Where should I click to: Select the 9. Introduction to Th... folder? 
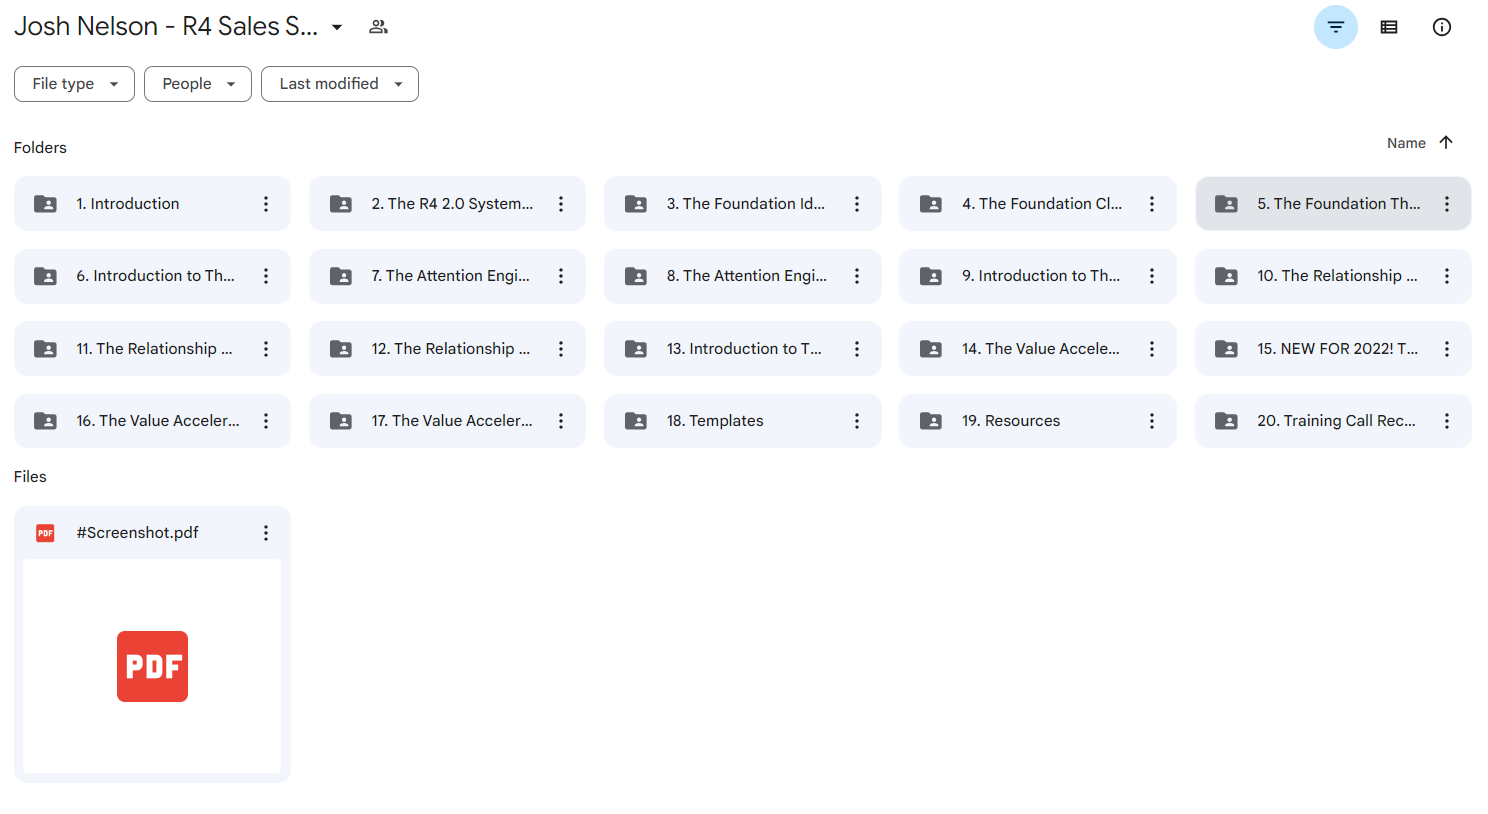[1038, 276]
